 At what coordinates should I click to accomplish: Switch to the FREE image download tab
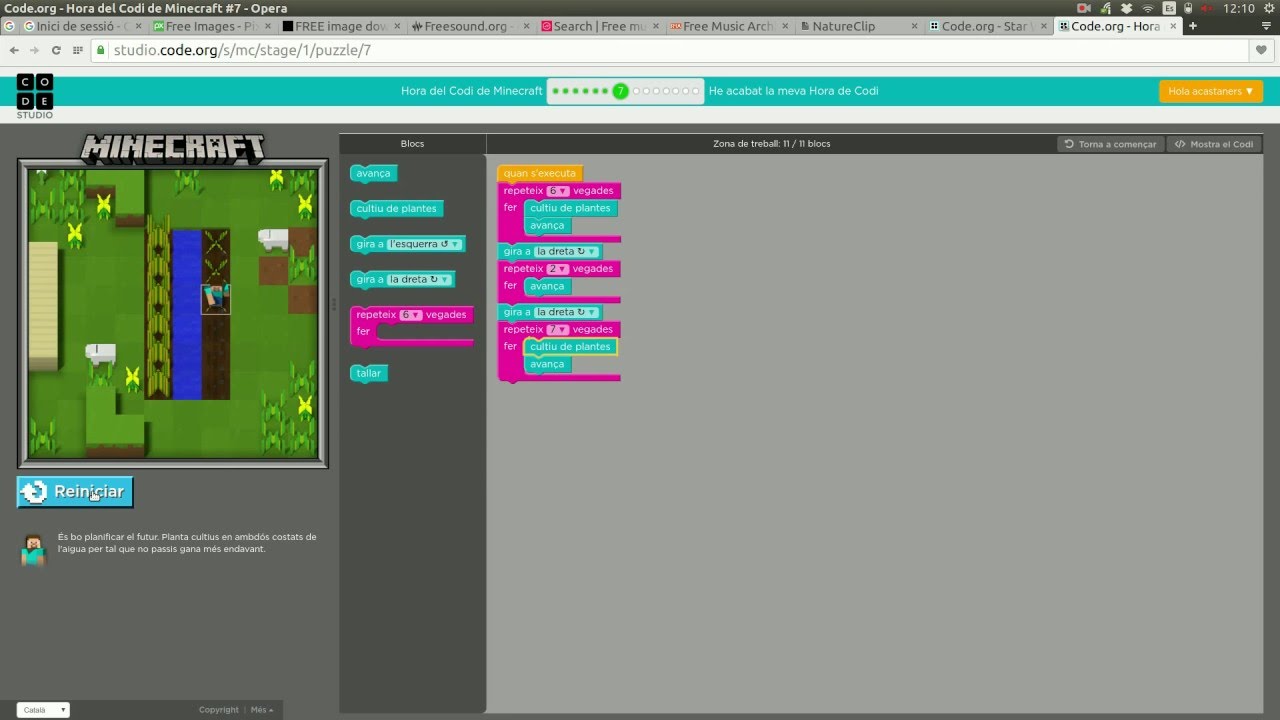pos(340,26)
